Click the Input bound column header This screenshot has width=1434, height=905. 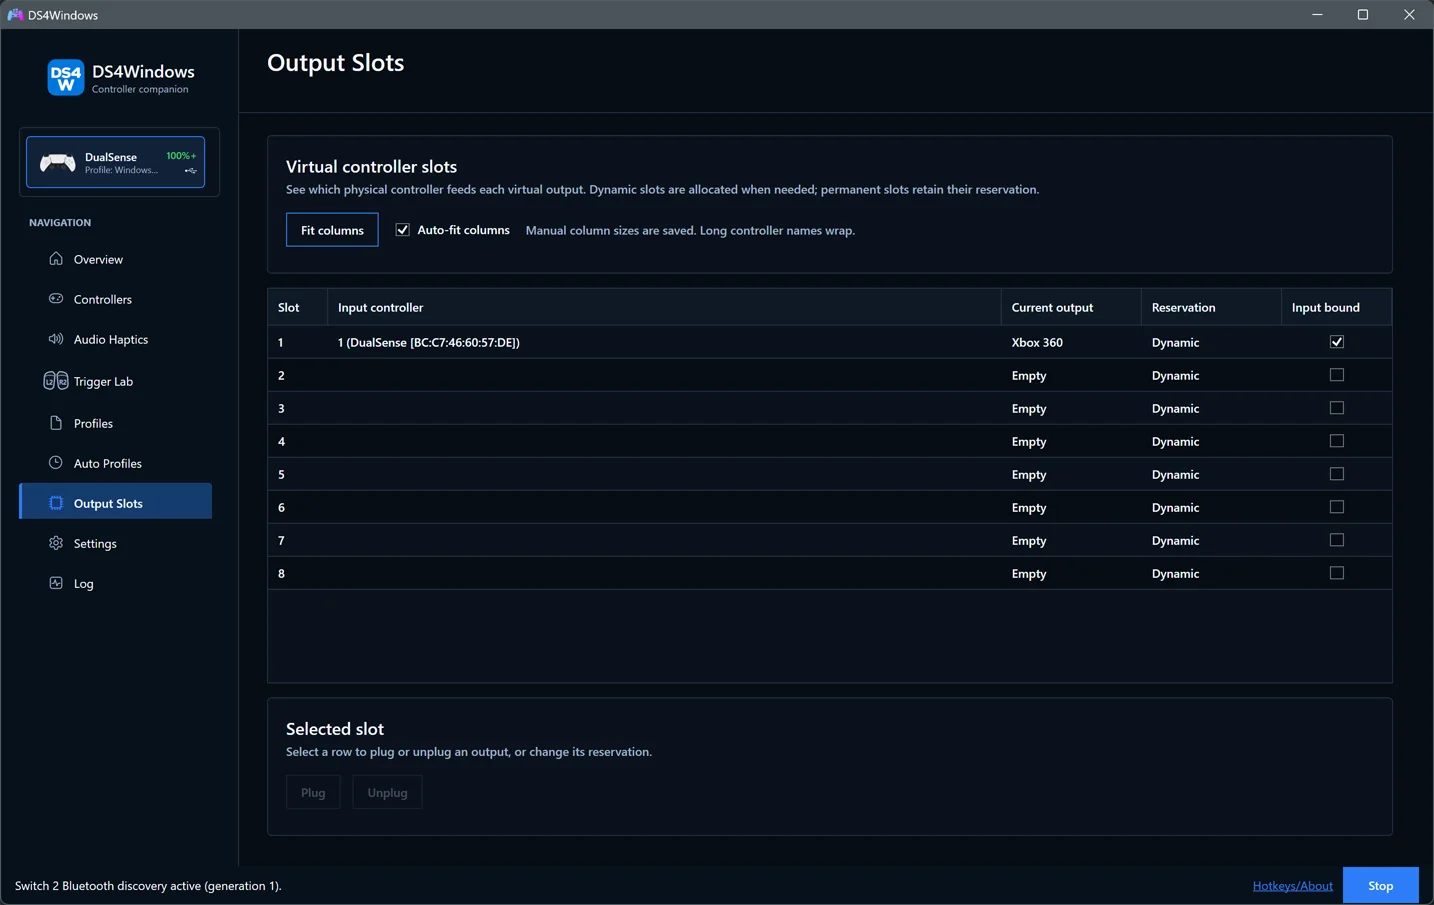pyautogui.click(x=1336, y=307)
